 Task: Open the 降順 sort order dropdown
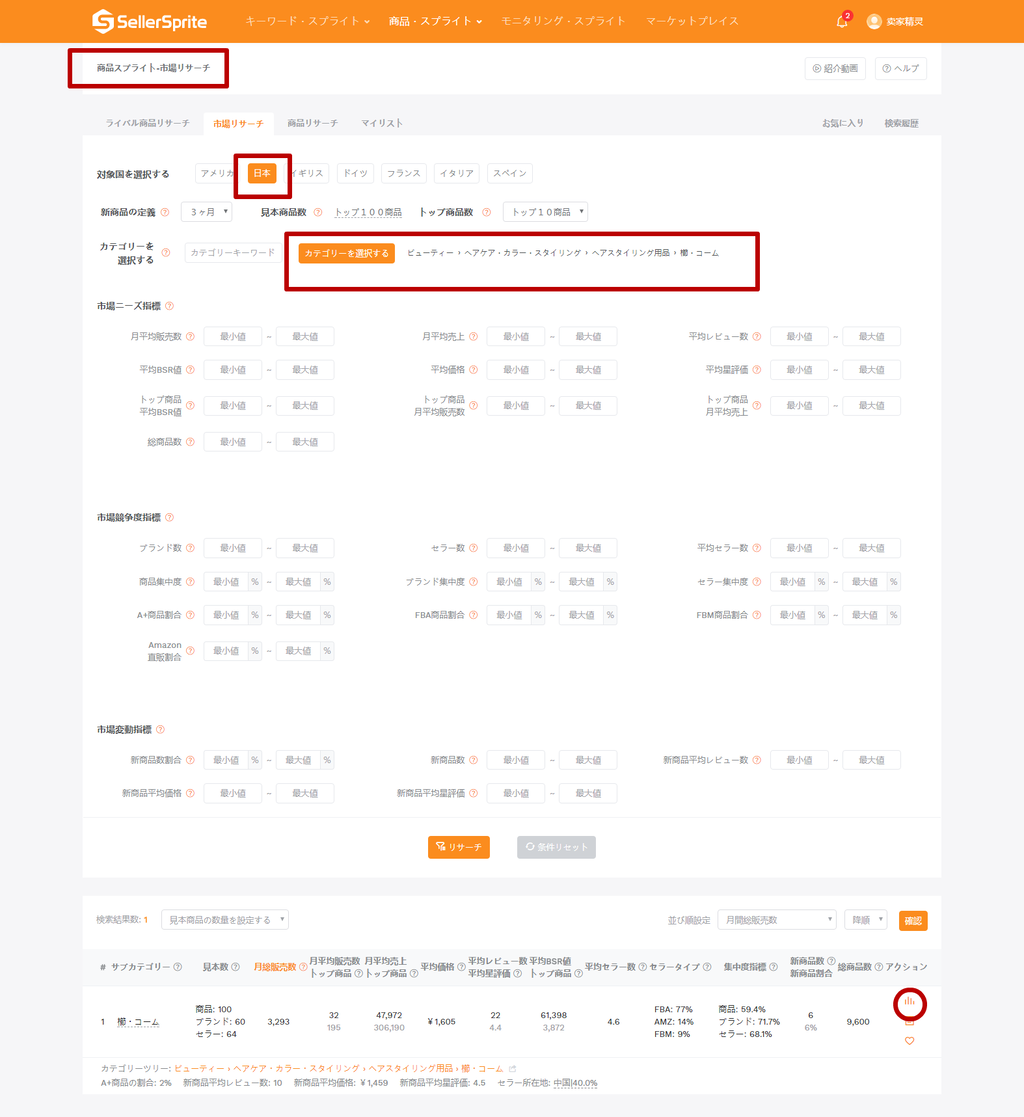(866, 920)
